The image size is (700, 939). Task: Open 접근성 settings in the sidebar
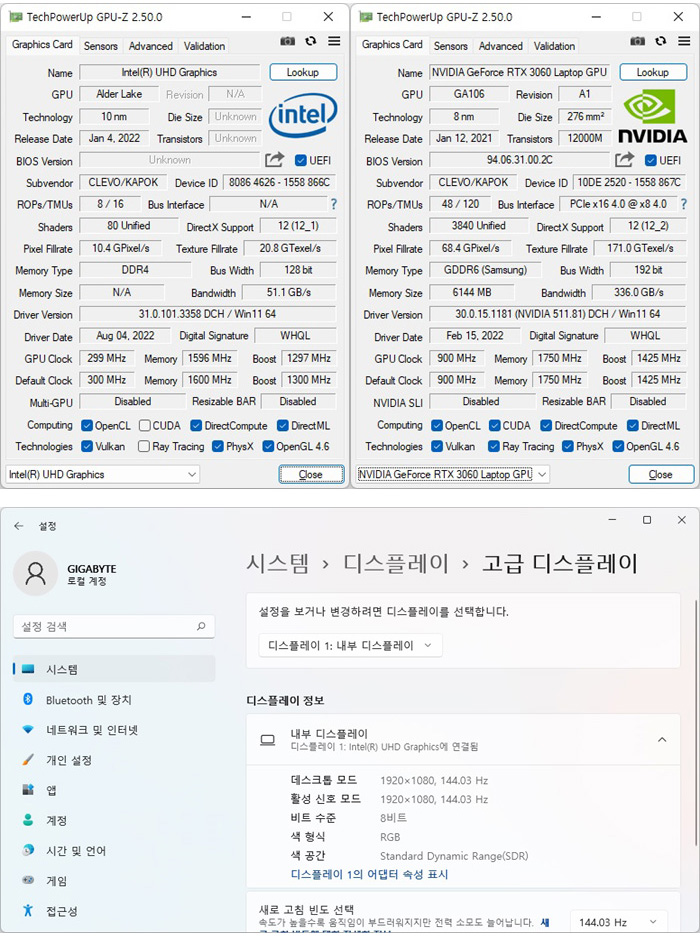click(x=114, y=911)
